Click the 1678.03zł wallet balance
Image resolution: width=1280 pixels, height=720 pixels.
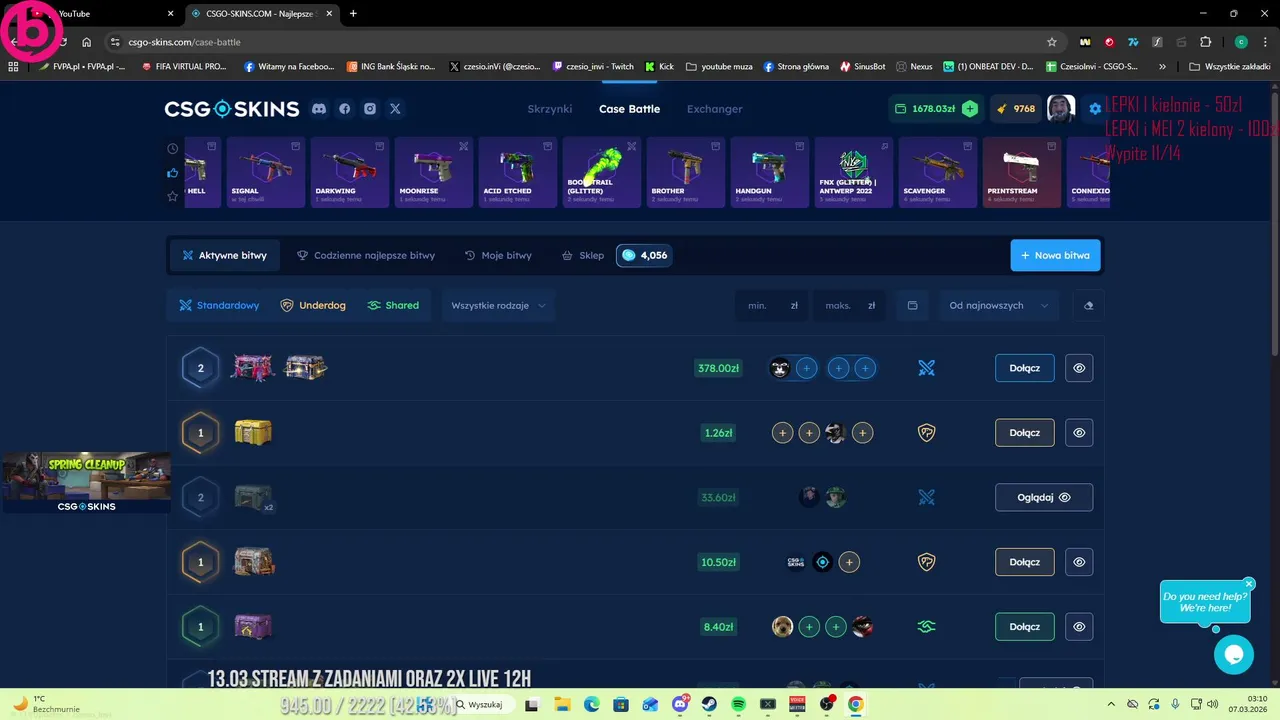(925, 109)
